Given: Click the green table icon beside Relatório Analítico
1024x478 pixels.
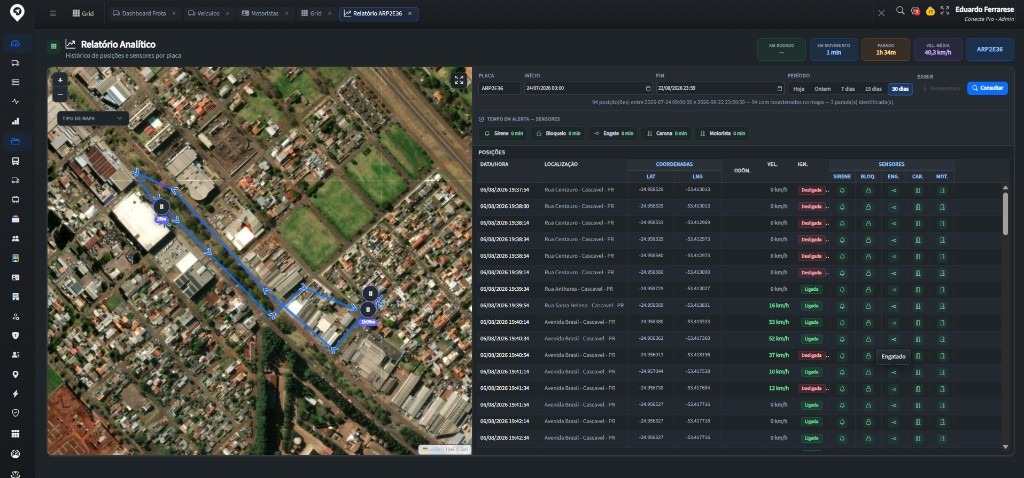Looking at the screenshot, I should tap(54, 46).
